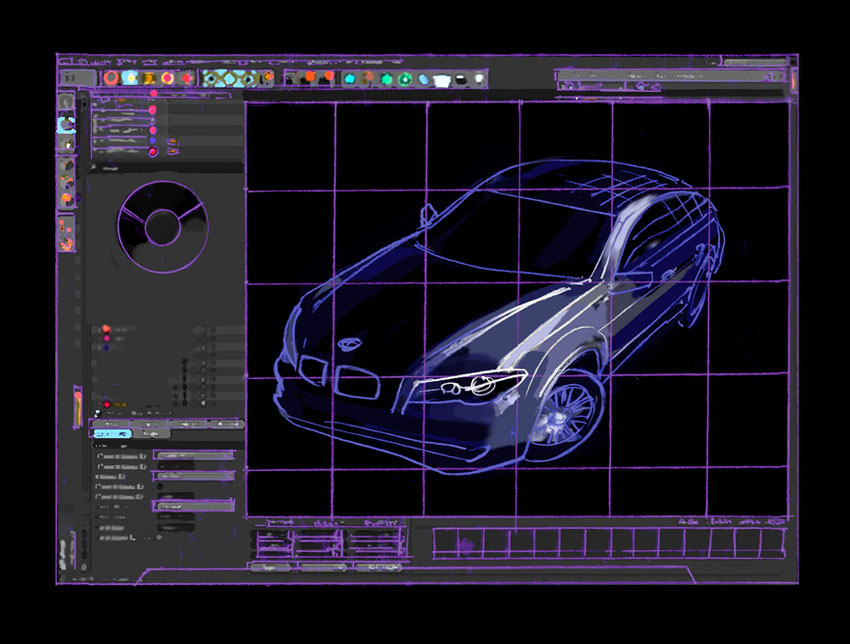Select the small yellow icon in left sidebar

pos(67,145)
